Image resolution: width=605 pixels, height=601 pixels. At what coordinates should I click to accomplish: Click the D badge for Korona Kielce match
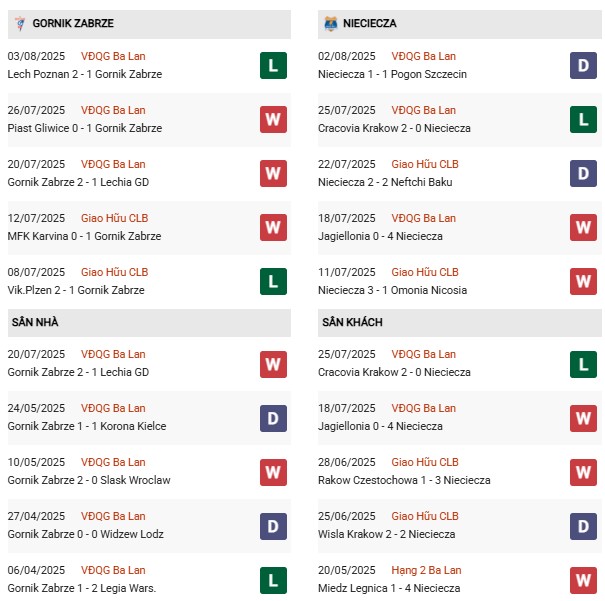tap(273, 418)
